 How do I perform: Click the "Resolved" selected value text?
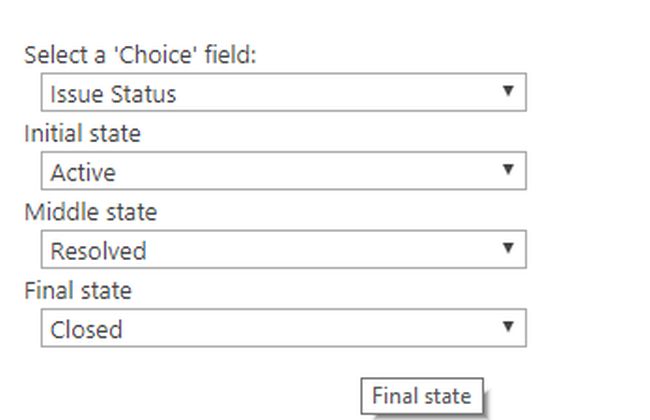click(x=98, y=251)
